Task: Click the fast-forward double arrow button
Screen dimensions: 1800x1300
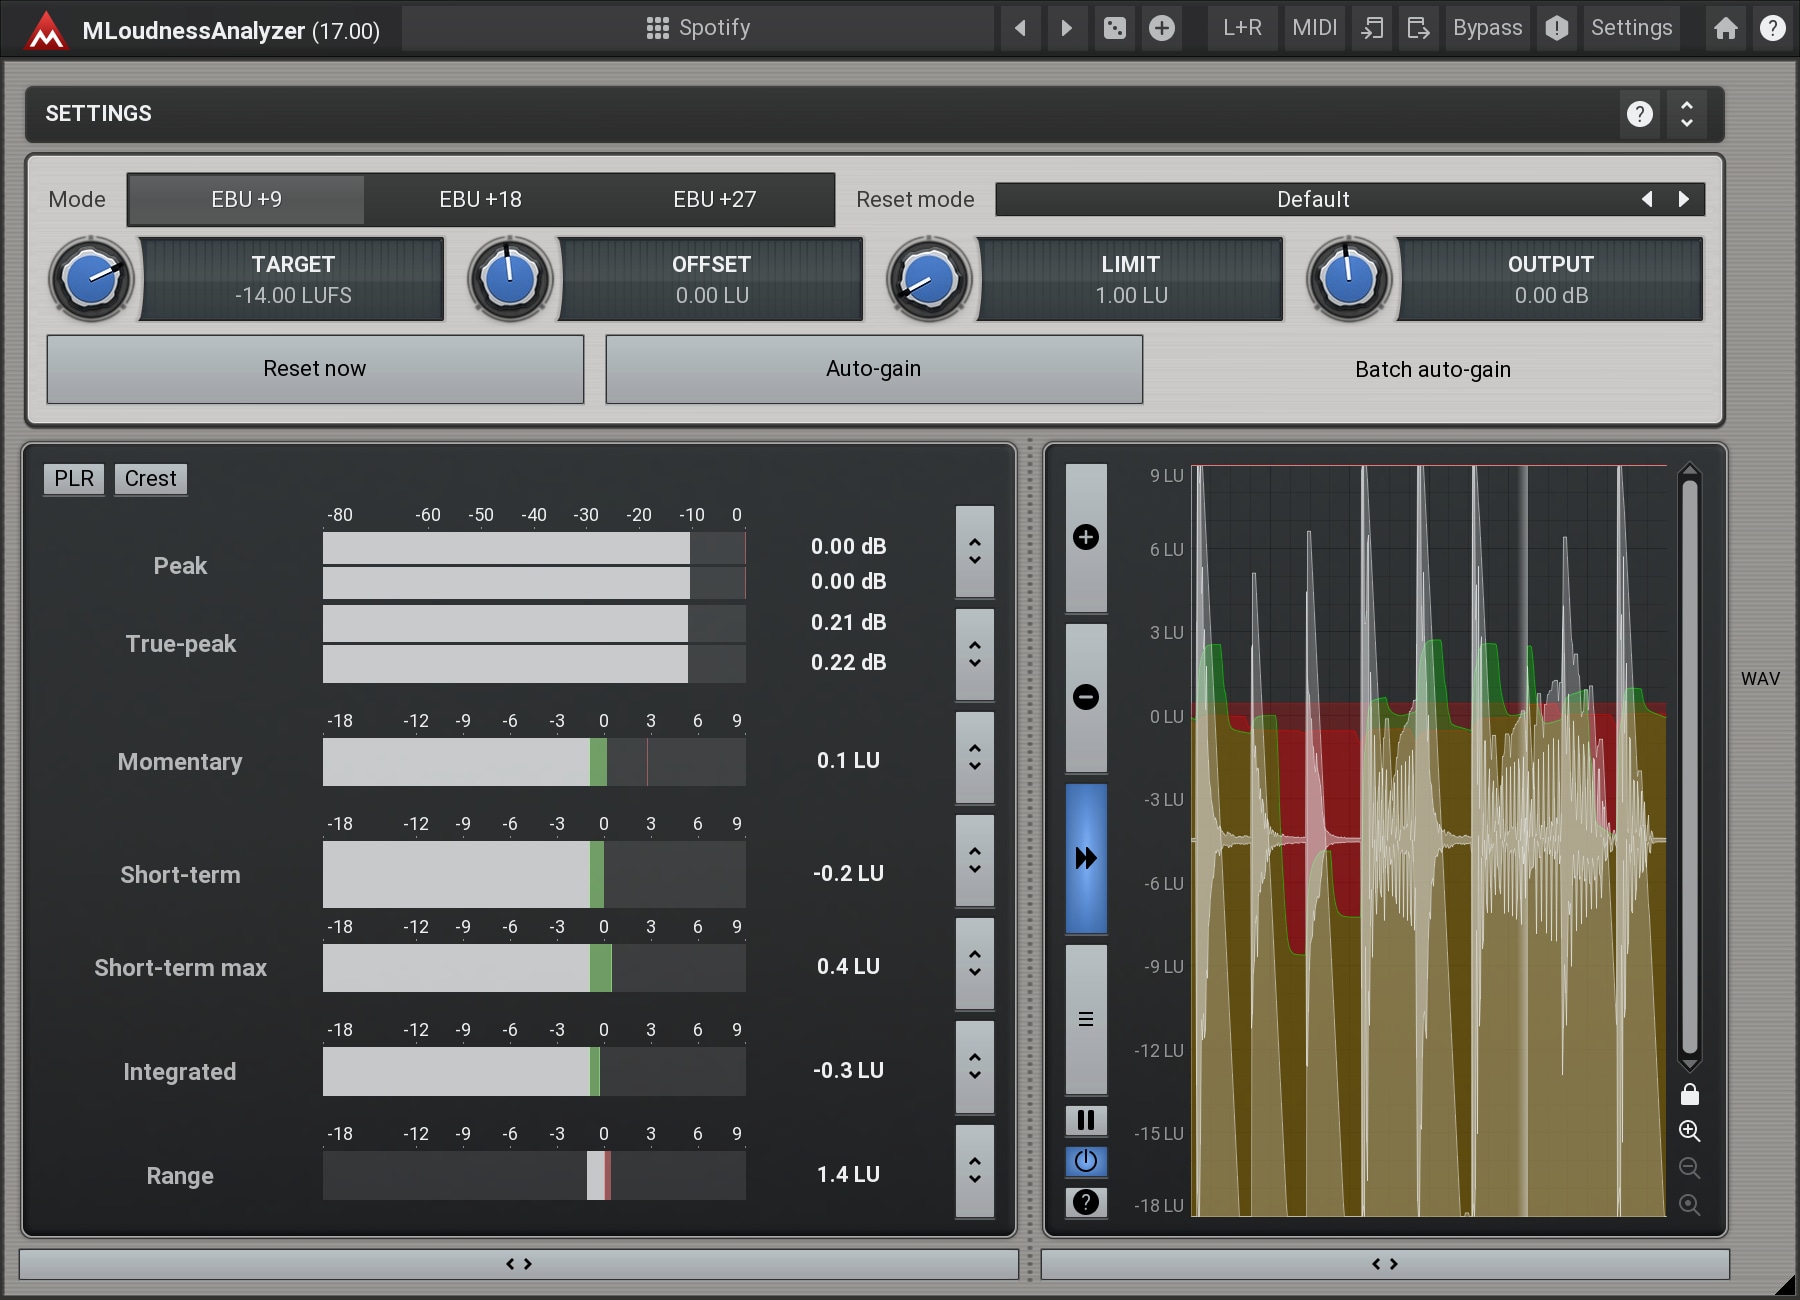Action: pyautogui.click(x=1085, y=858)
